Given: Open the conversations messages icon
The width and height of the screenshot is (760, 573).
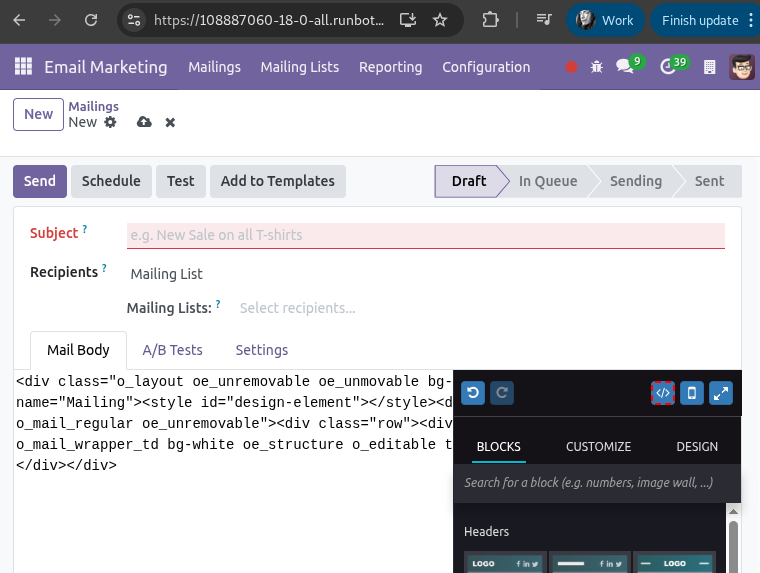Looking at the screenshot, I should tap(625, 66).
